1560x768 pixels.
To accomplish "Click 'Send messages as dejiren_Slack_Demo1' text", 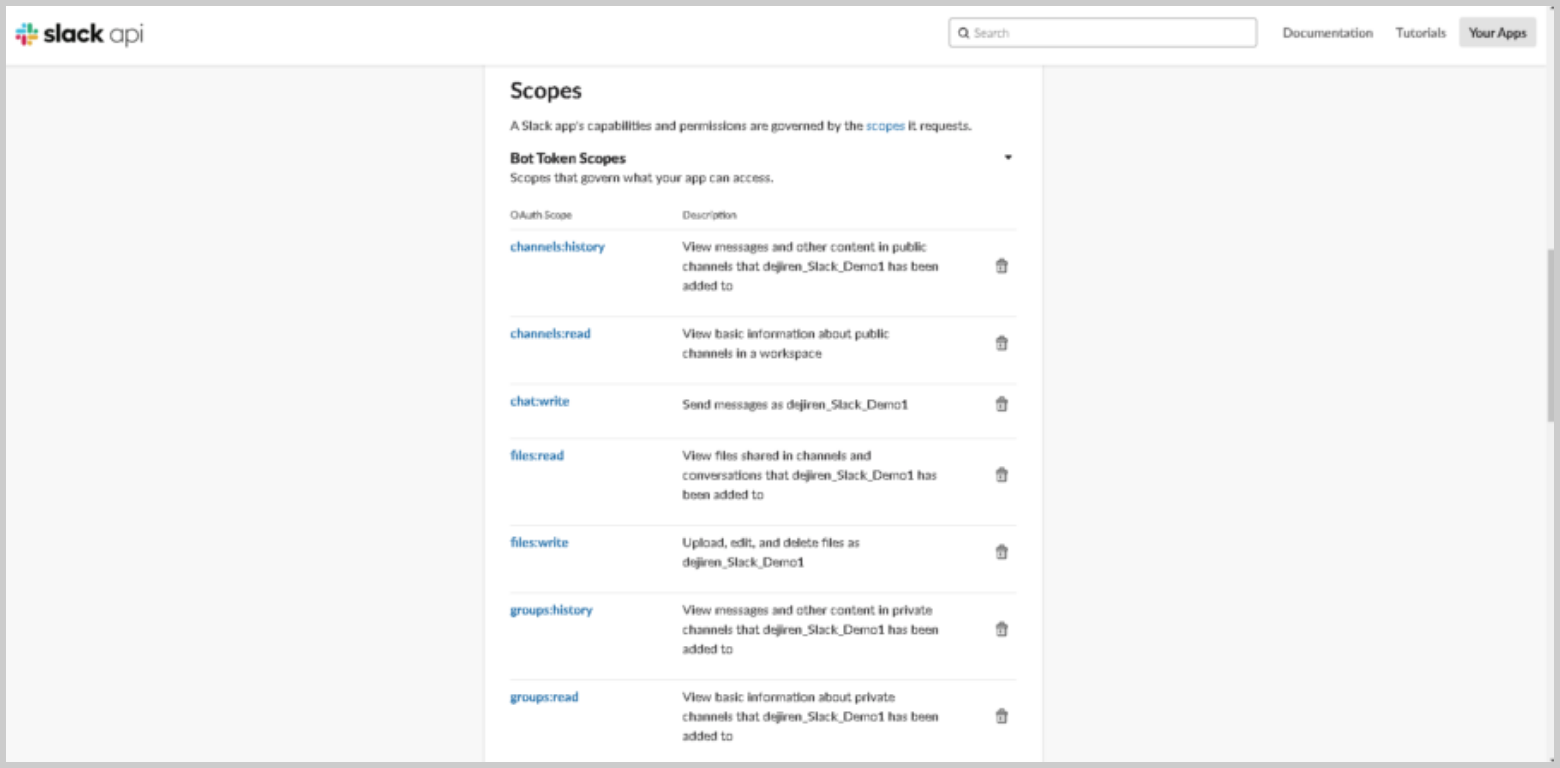I will (x=795, y=405).
